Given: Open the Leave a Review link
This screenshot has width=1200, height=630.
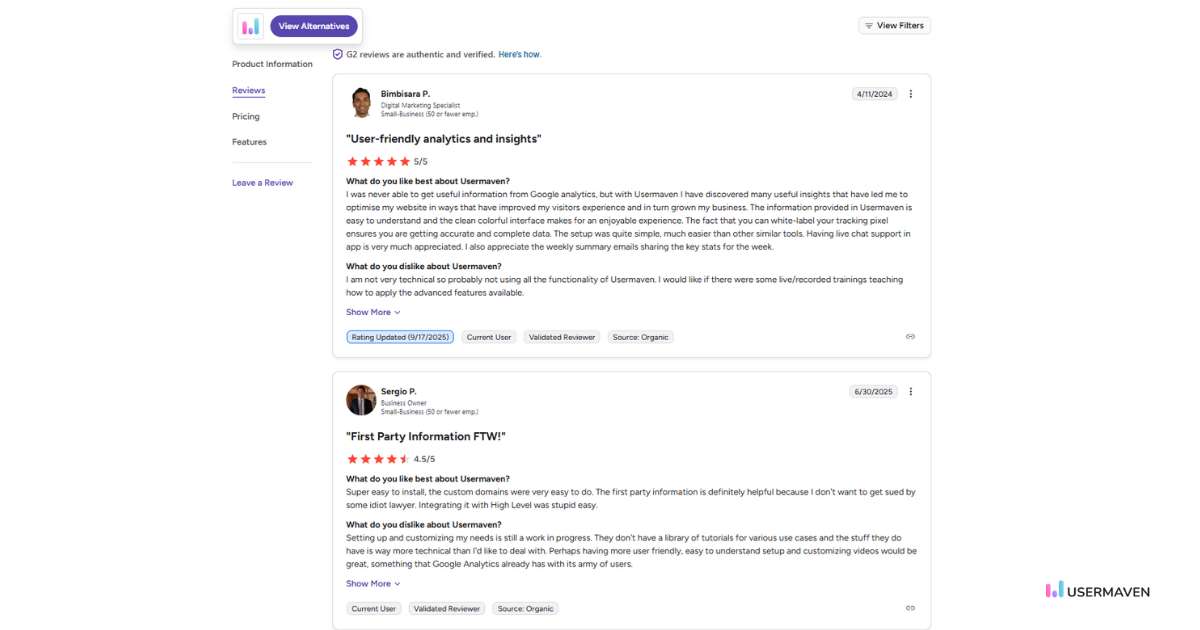Looking at the screenshot, I should tap(263, 183).
